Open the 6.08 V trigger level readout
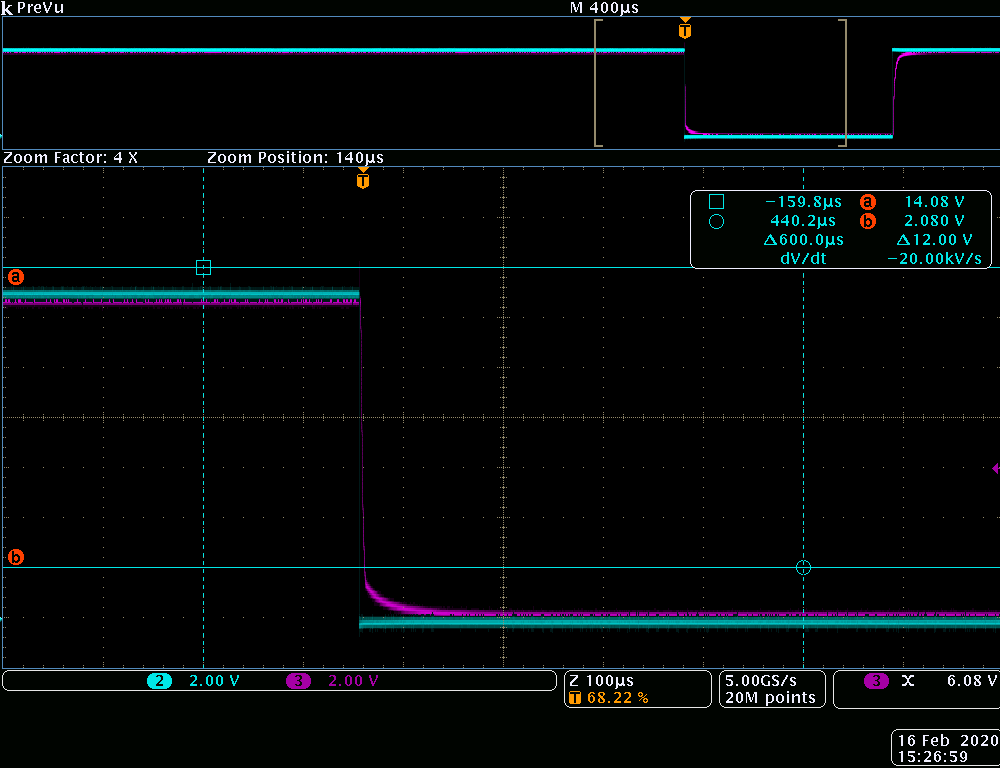 (971, 681)
